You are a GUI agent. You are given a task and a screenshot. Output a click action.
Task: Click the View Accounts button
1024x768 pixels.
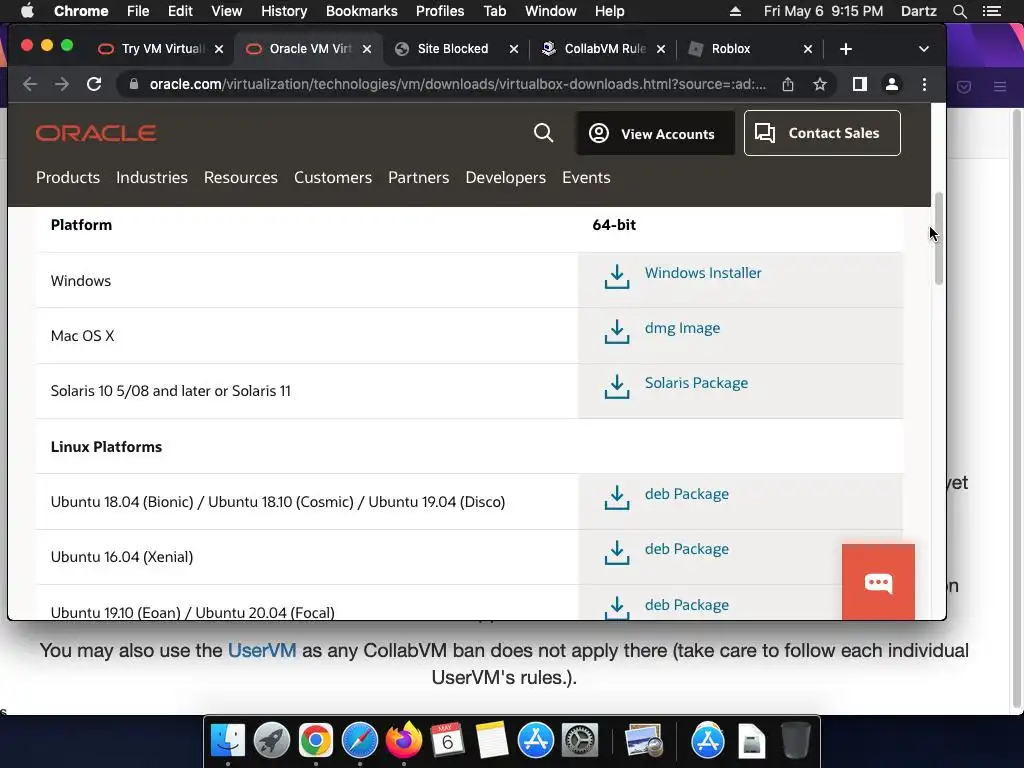point(655,133)
